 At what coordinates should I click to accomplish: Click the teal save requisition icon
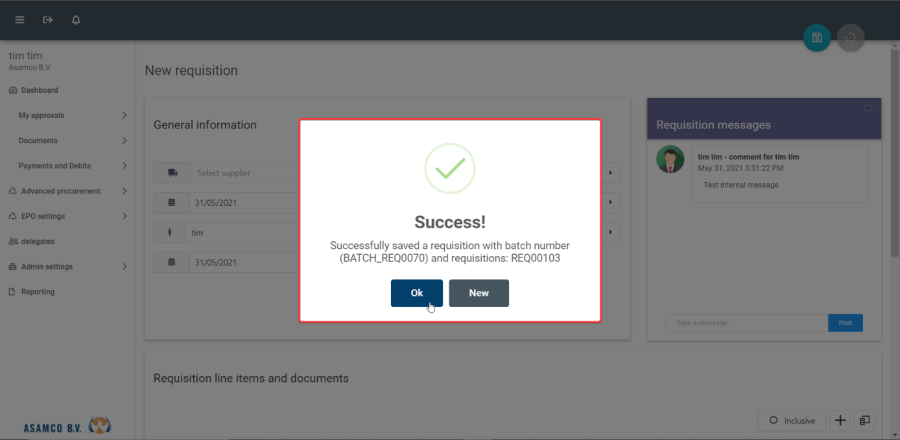(817, 38)
